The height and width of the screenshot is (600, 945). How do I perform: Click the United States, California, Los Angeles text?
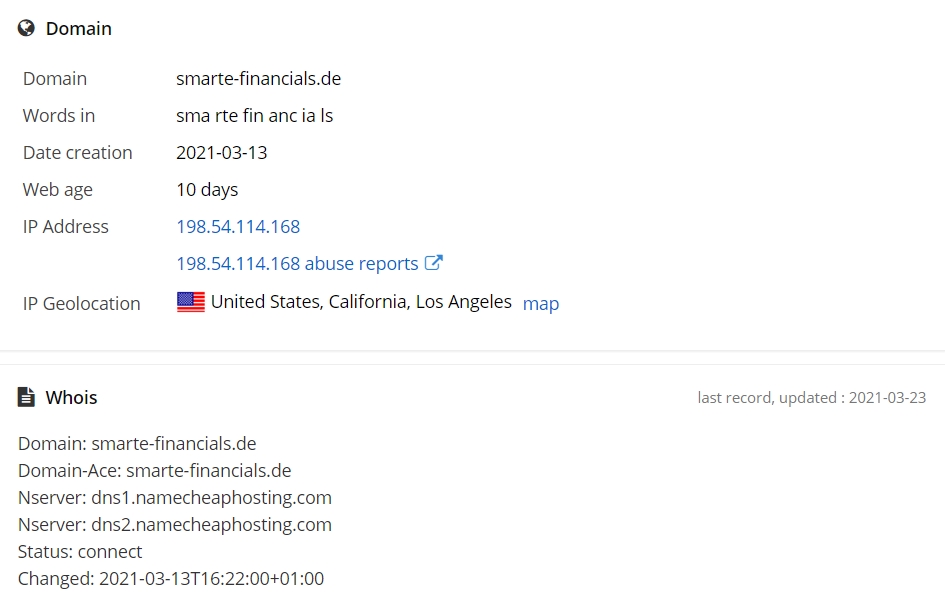tap(361, 302)
